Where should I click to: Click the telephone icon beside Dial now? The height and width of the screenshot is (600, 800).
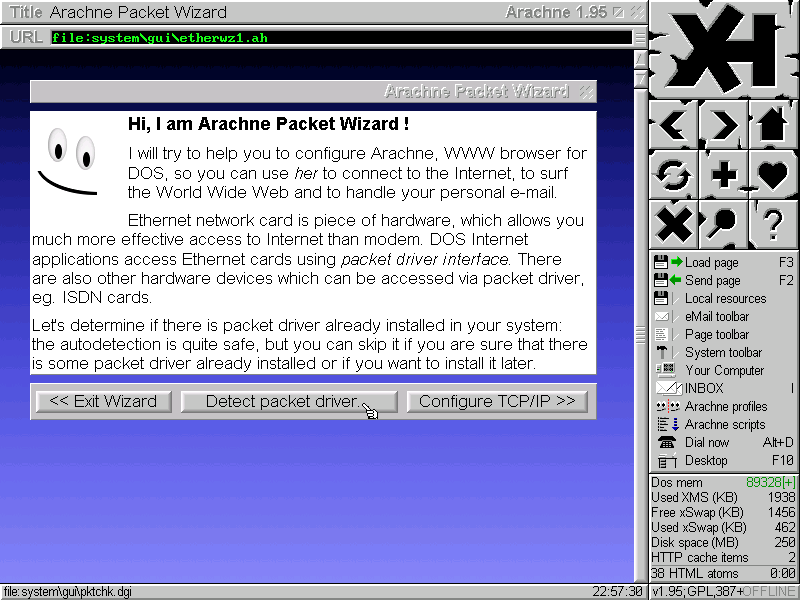tap(666, 442)
